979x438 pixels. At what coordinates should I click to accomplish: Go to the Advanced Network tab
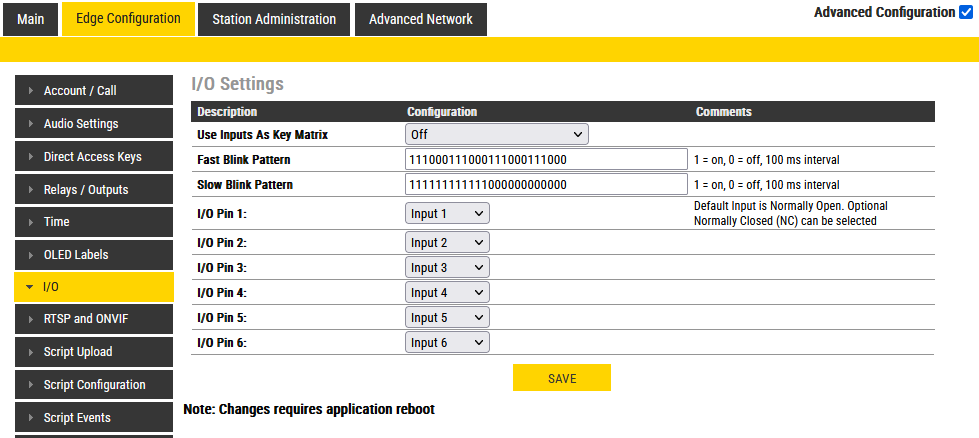421,19
